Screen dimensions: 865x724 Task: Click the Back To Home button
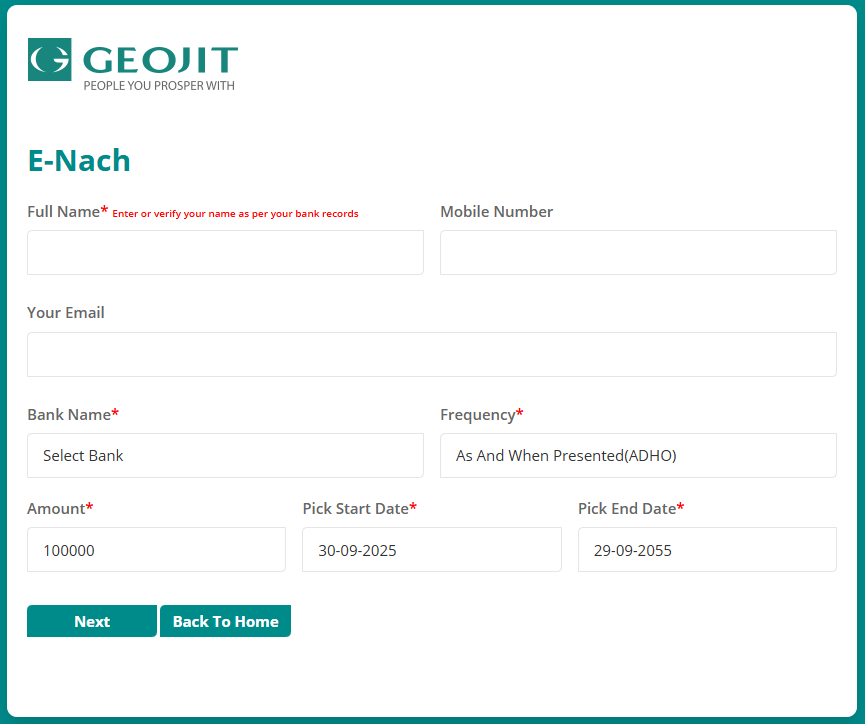pyautogui.click(x=226, y=621)
